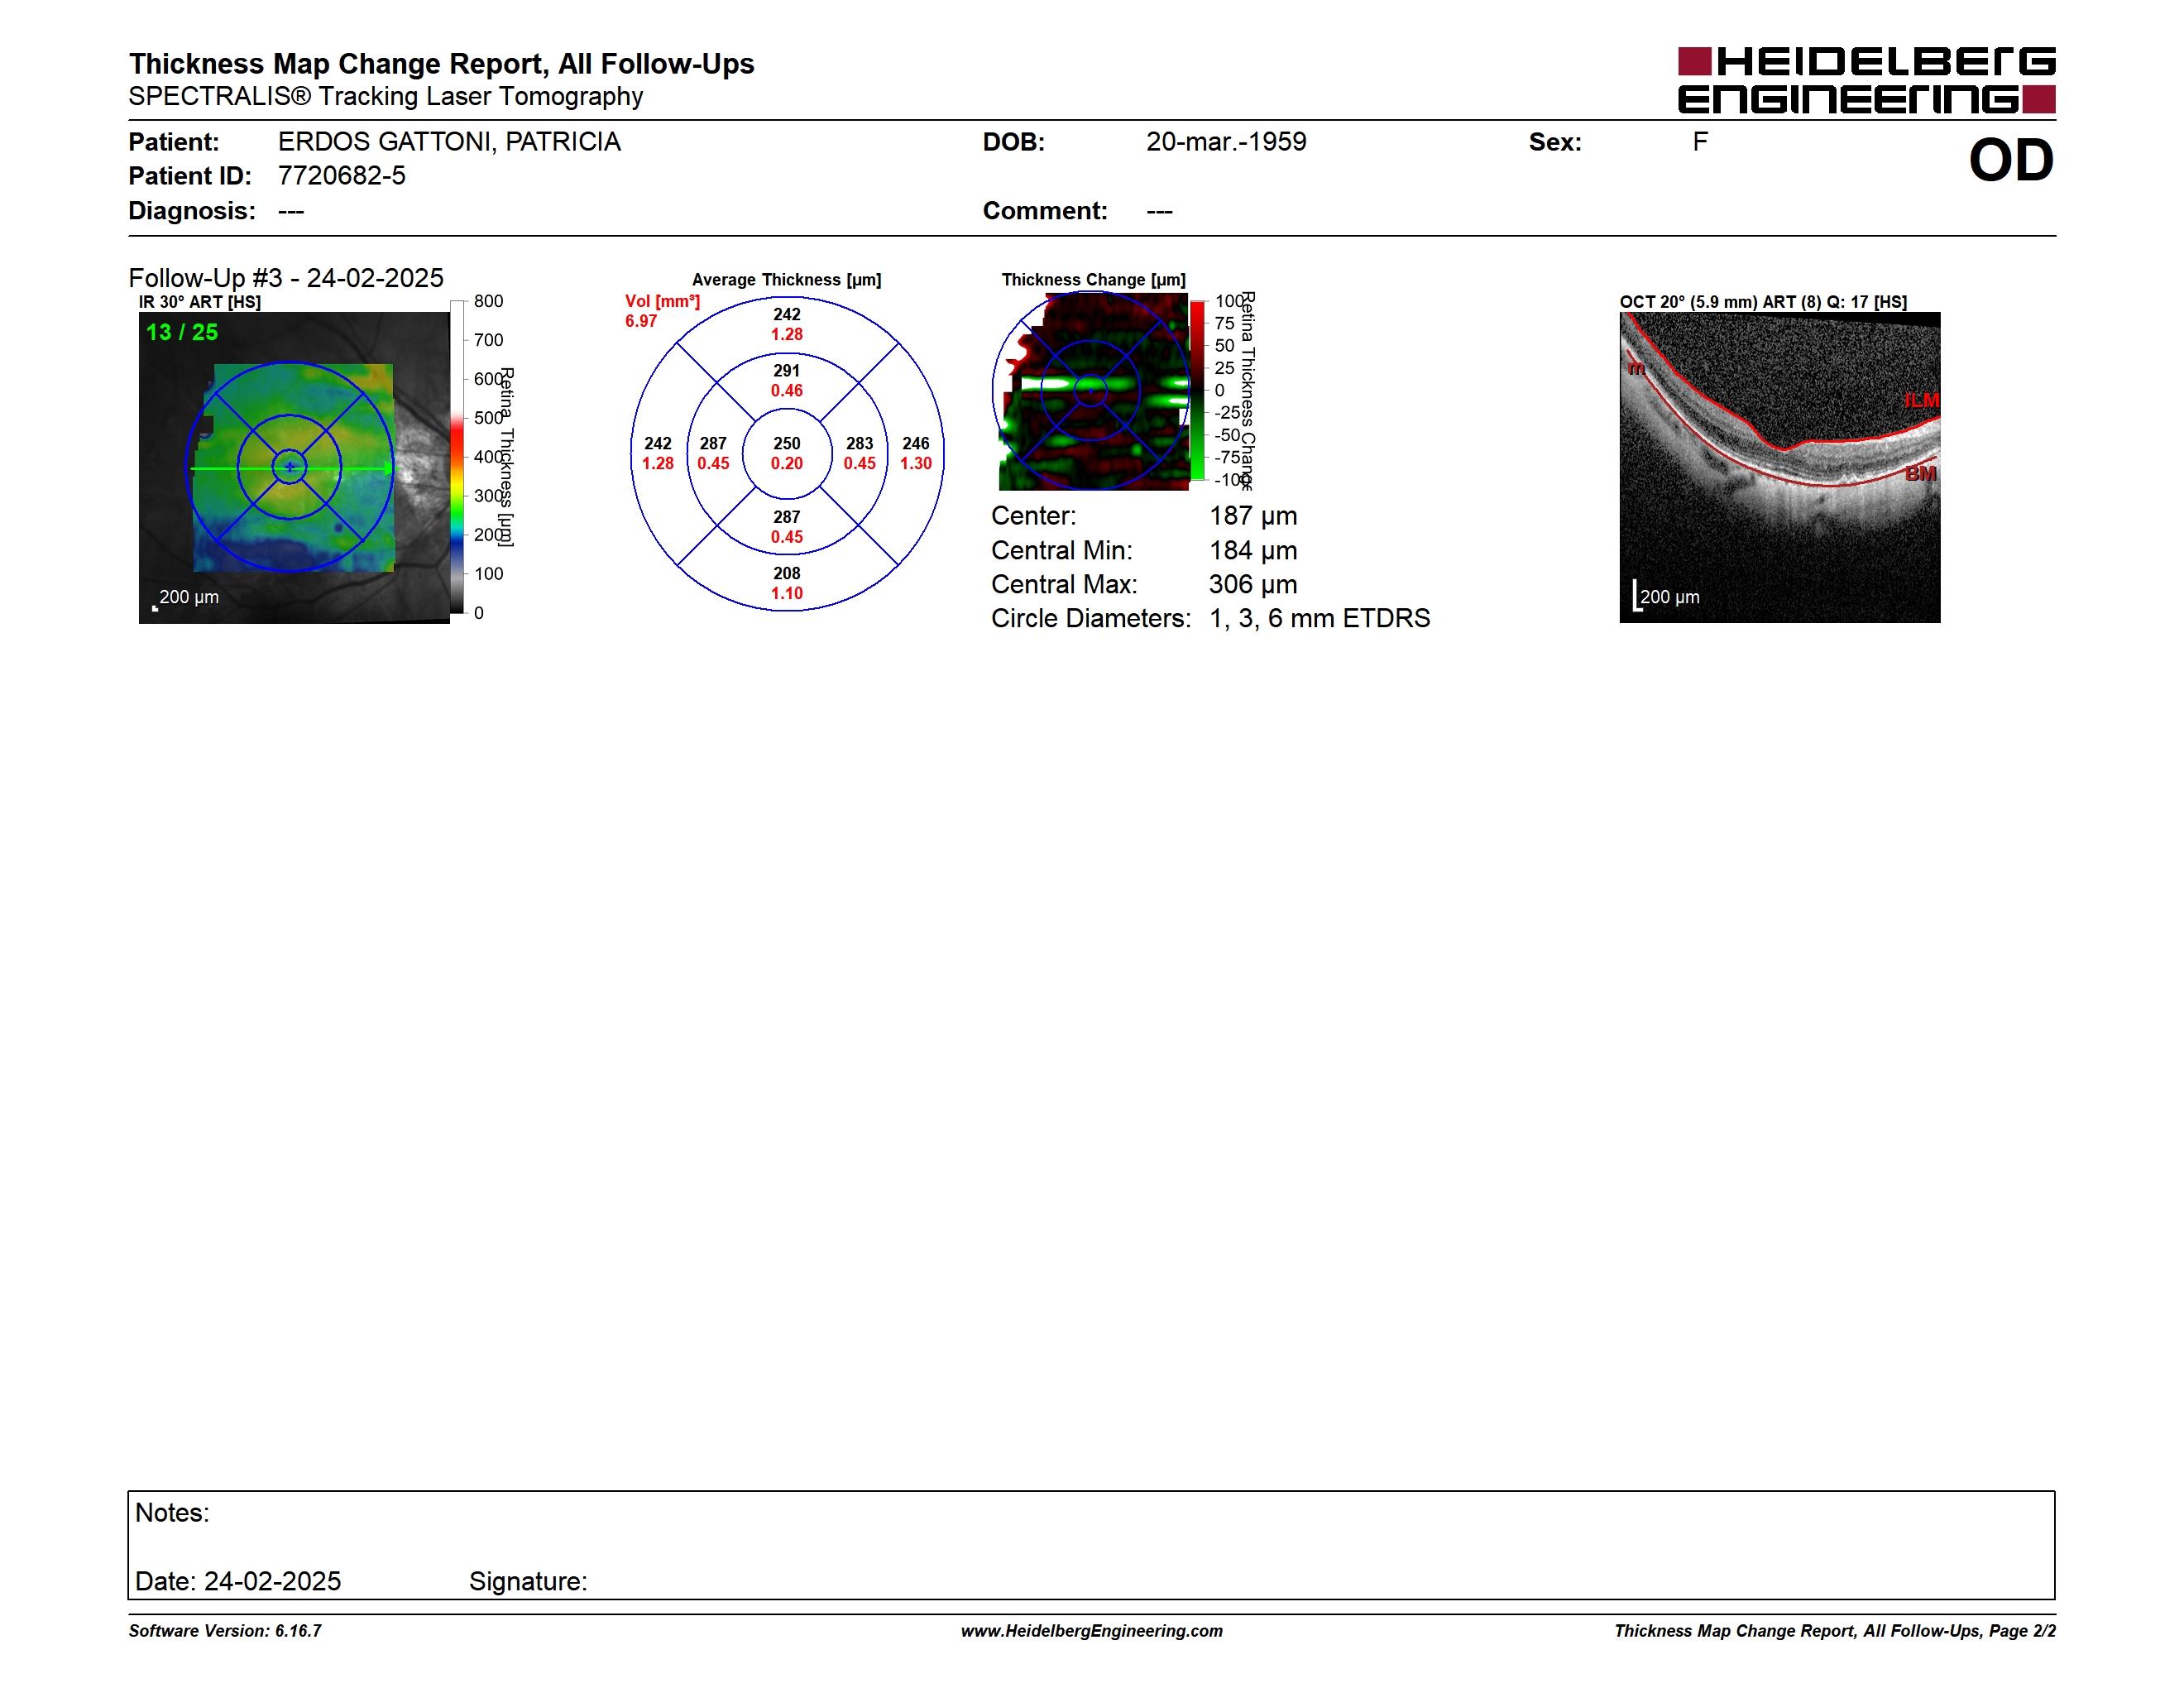2184x1688 pixels.
Task: Select the Patient ID 7720682-5
Action: (342, 176)
